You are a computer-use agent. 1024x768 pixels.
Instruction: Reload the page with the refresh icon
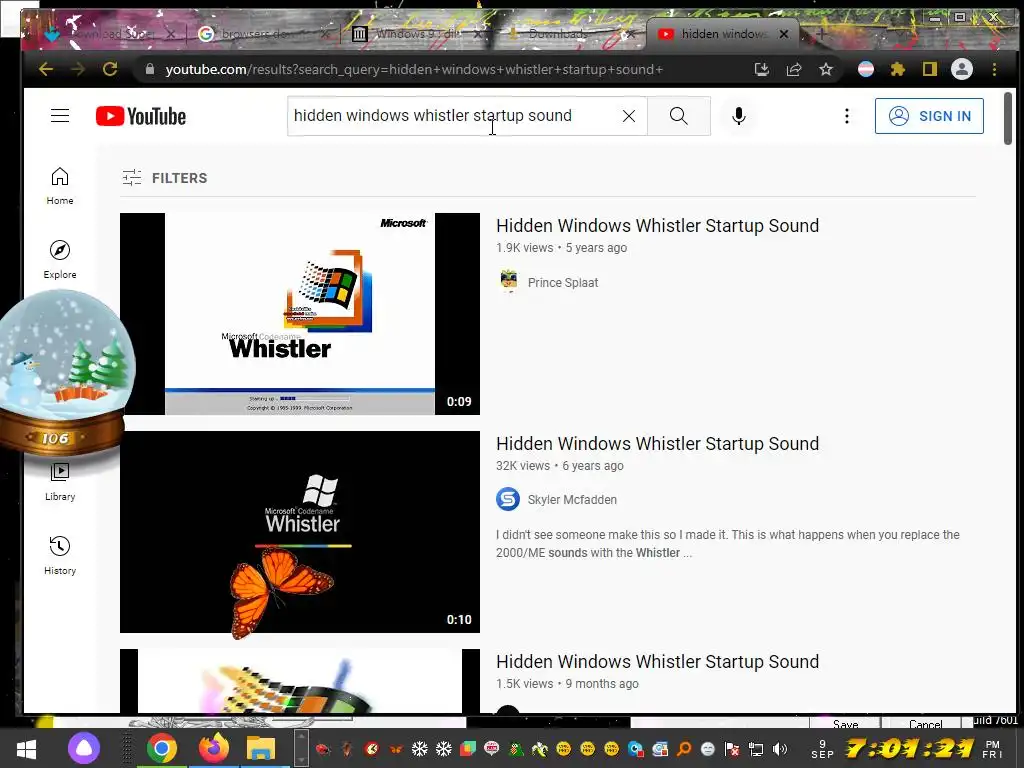coord(110,69)
